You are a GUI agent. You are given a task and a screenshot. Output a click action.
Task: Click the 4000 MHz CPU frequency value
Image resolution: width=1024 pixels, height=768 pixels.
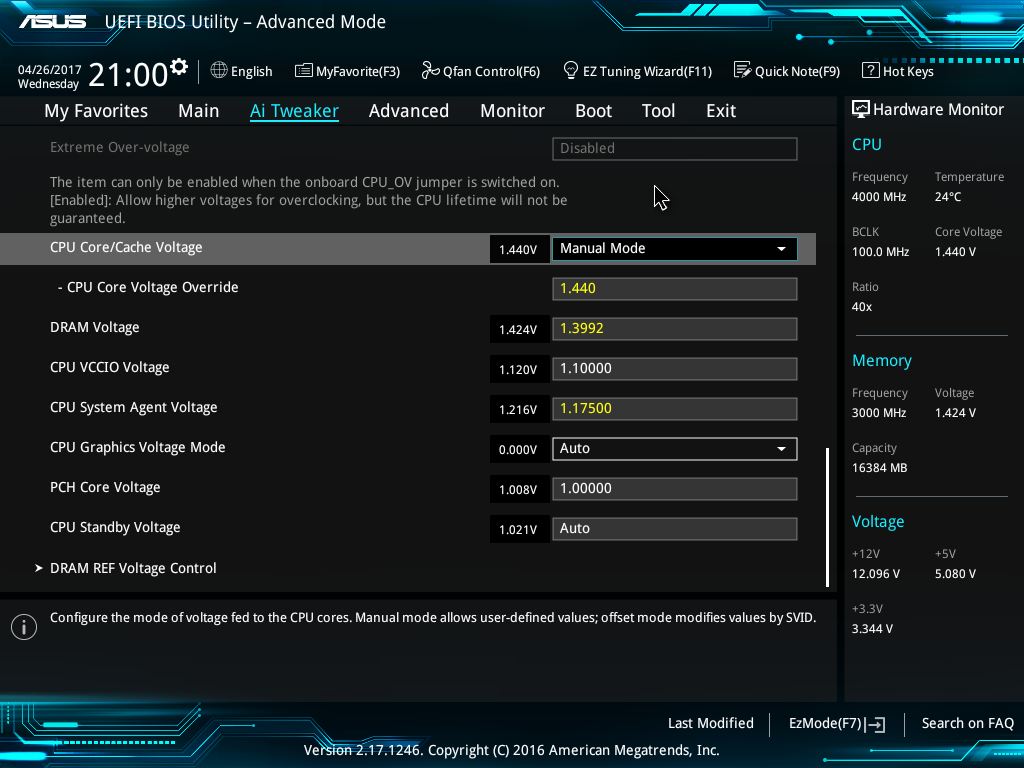click(x=878, y=197)
